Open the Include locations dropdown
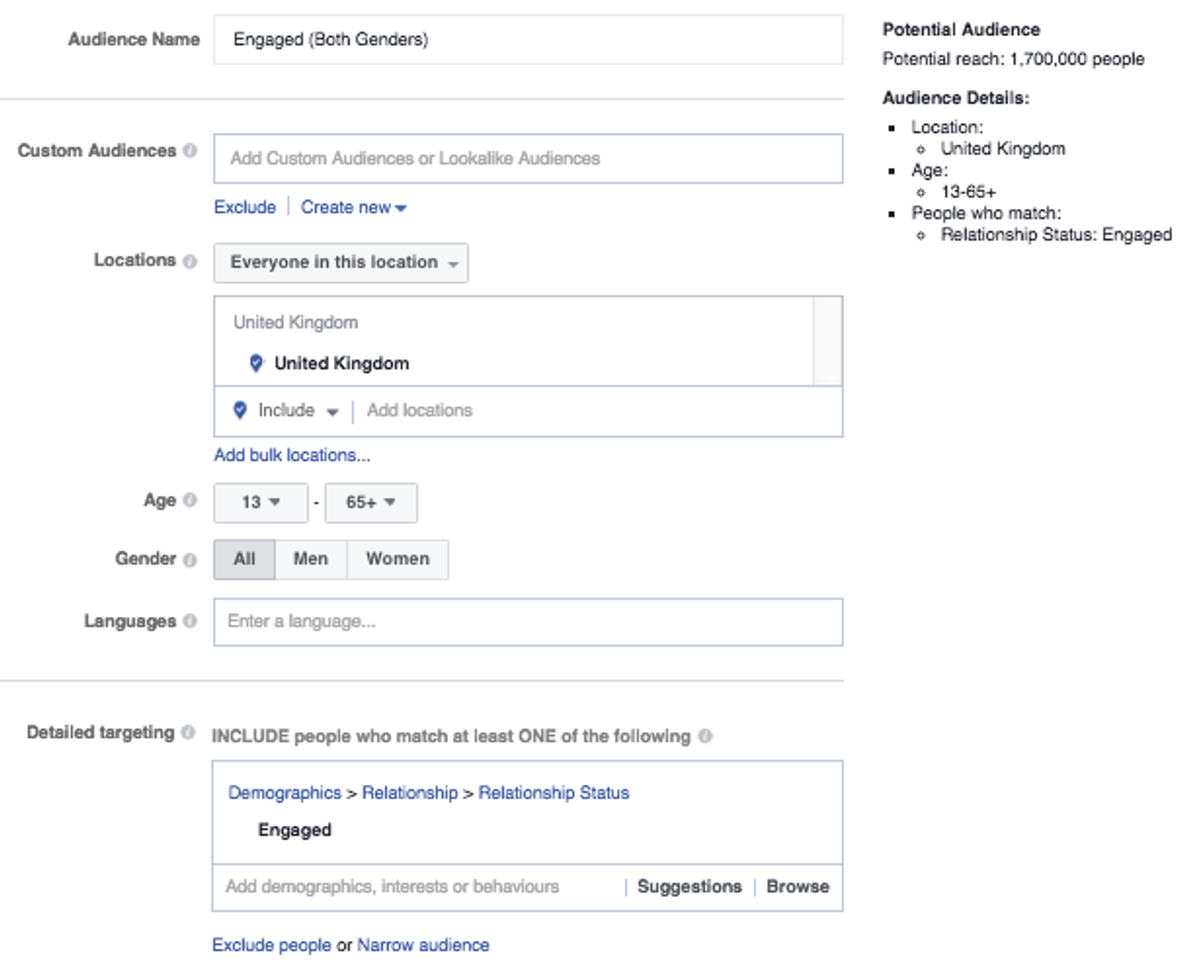The height and width of the screenshot is (976, 1200). click(286, 411)
